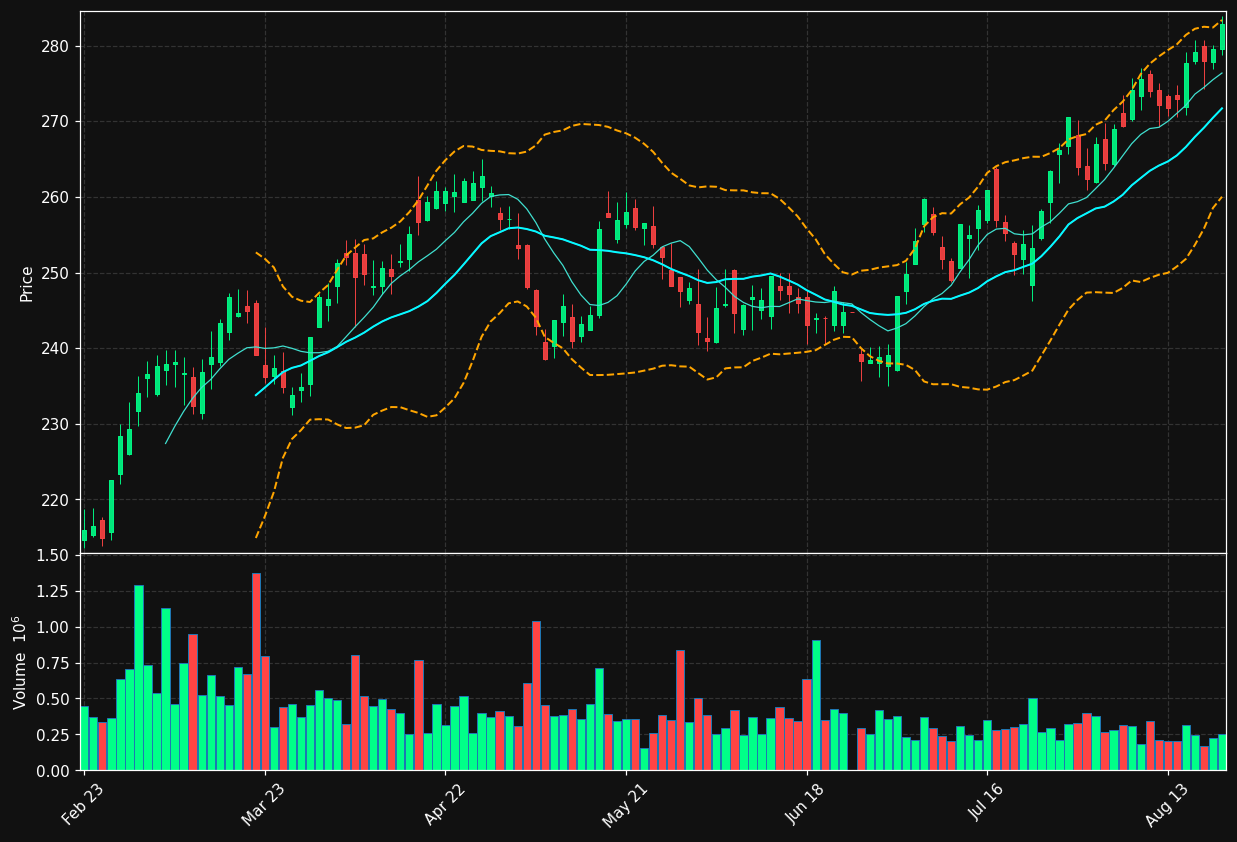Select the 260 price tick label
Screen dimensions: 1237x842
pos(55,198)
